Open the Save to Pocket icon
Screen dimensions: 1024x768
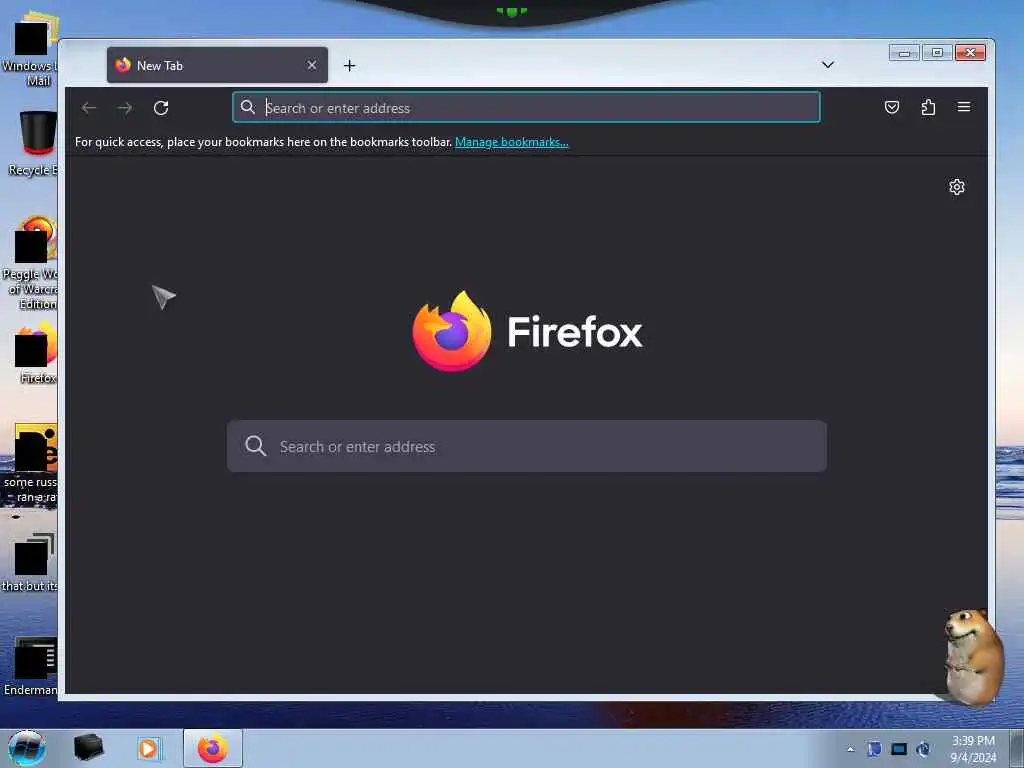click(x=891, y=107)
